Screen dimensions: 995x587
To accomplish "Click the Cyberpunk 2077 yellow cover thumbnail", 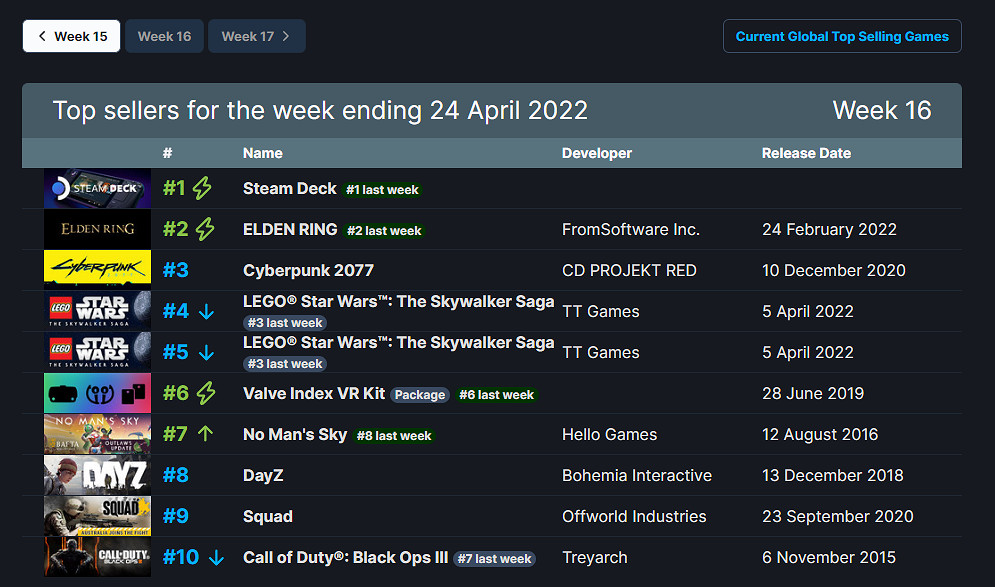I will [96, 269].
